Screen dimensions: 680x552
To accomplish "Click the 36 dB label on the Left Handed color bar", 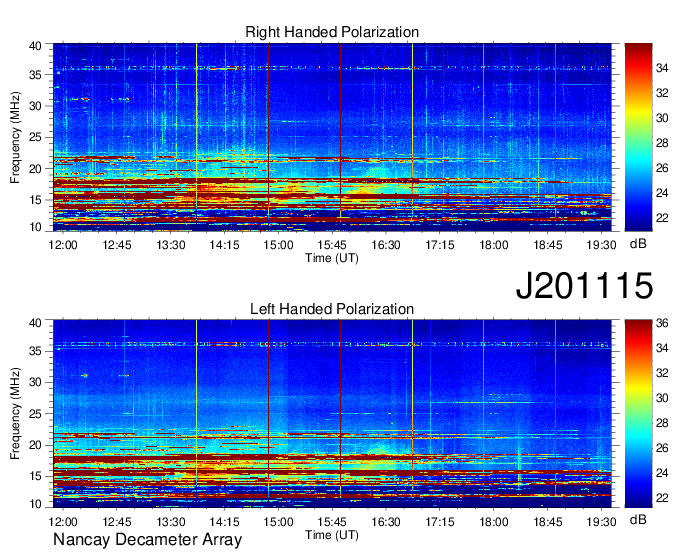I will tap(662, 323).
